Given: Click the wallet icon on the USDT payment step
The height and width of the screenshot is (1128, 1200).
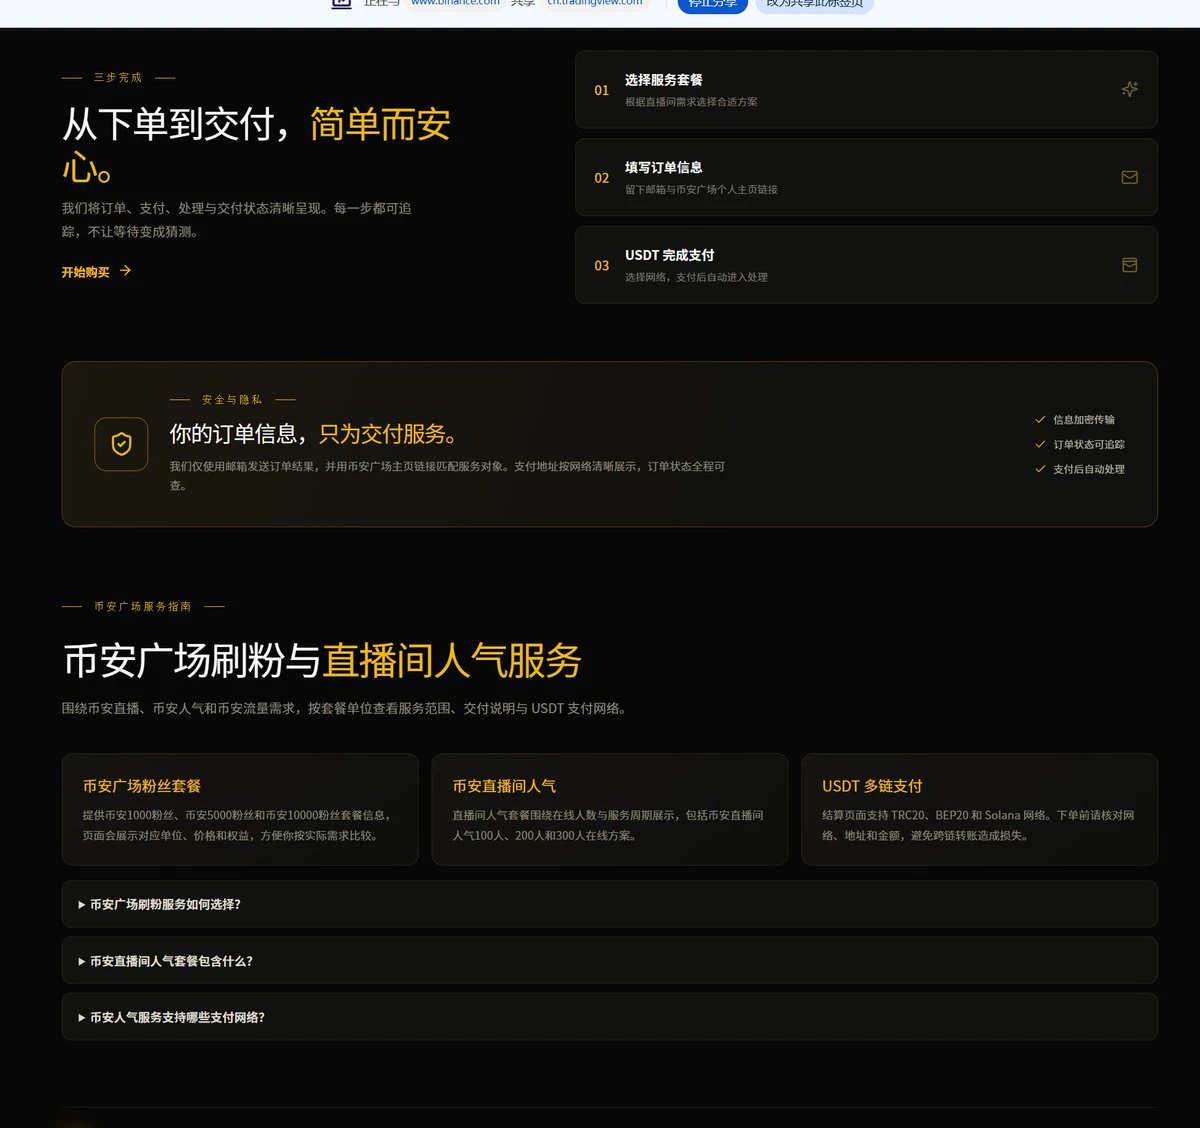Looking at the screenshot, I should [x=1129, y=265].
